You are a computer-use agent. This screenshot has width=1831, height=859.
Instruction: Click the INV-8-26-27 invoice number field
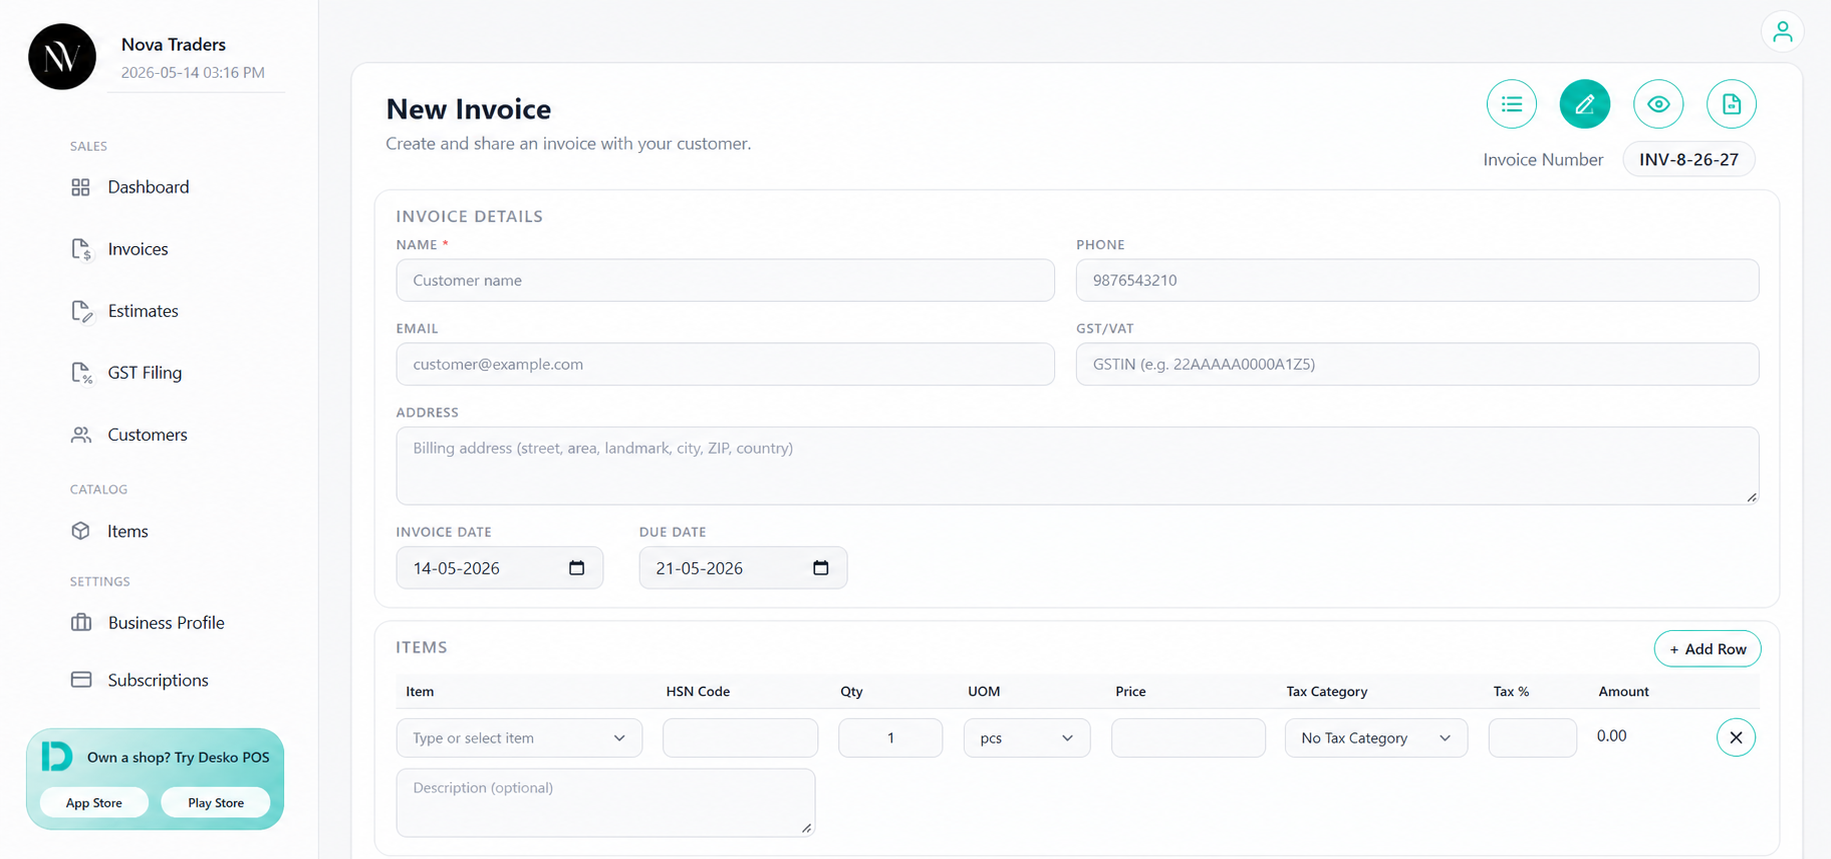1689,159
